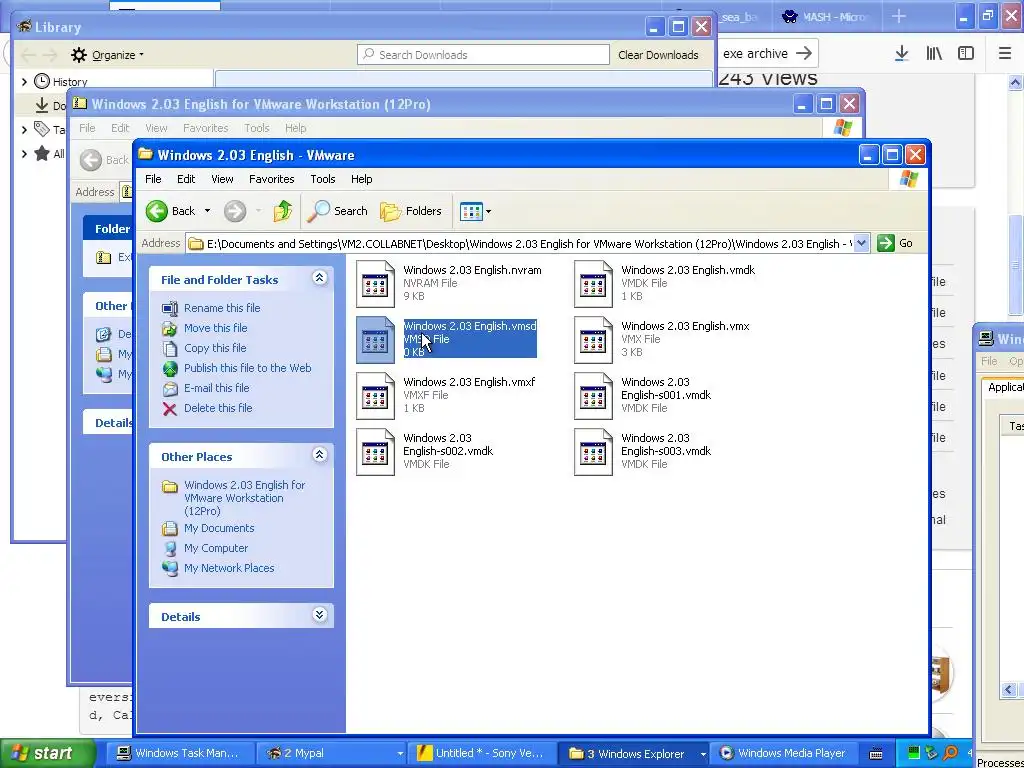Open the Address bar dropdown arrow
The width and height of the screenshot is (1024, 768).
click(861, 243)
